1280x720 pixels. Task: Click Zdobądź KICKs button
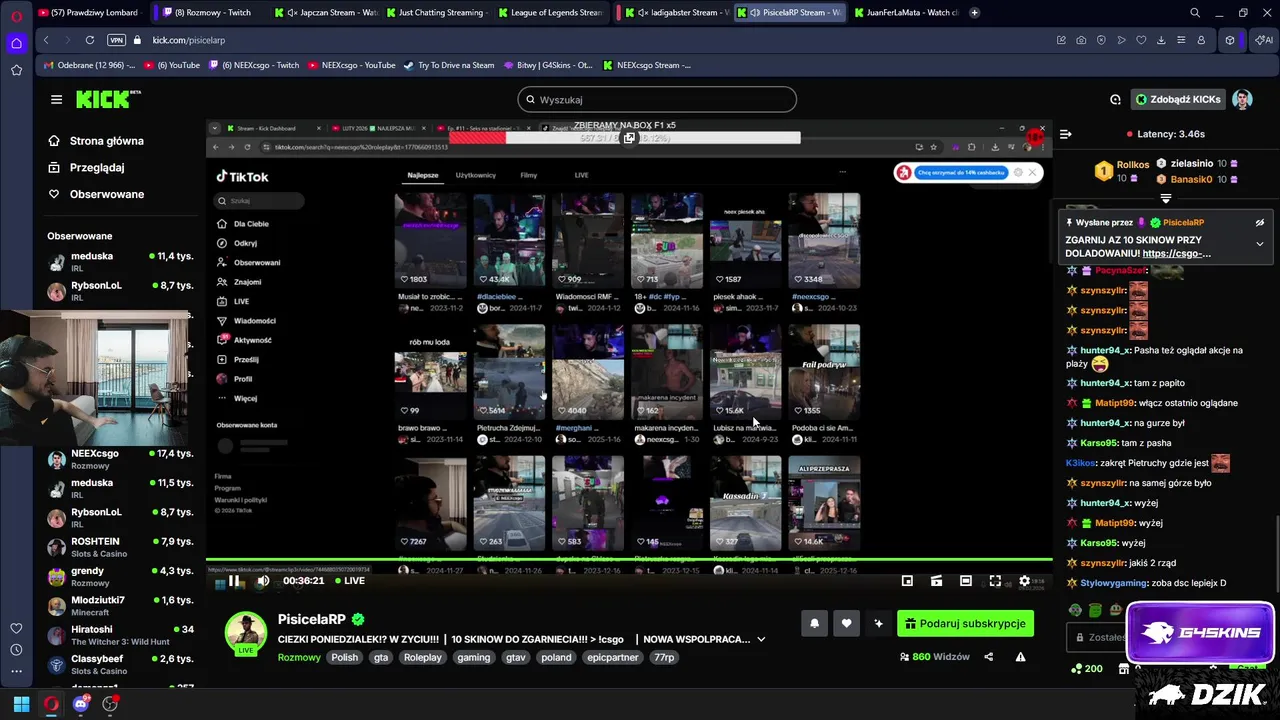(x=1178, y=99)
